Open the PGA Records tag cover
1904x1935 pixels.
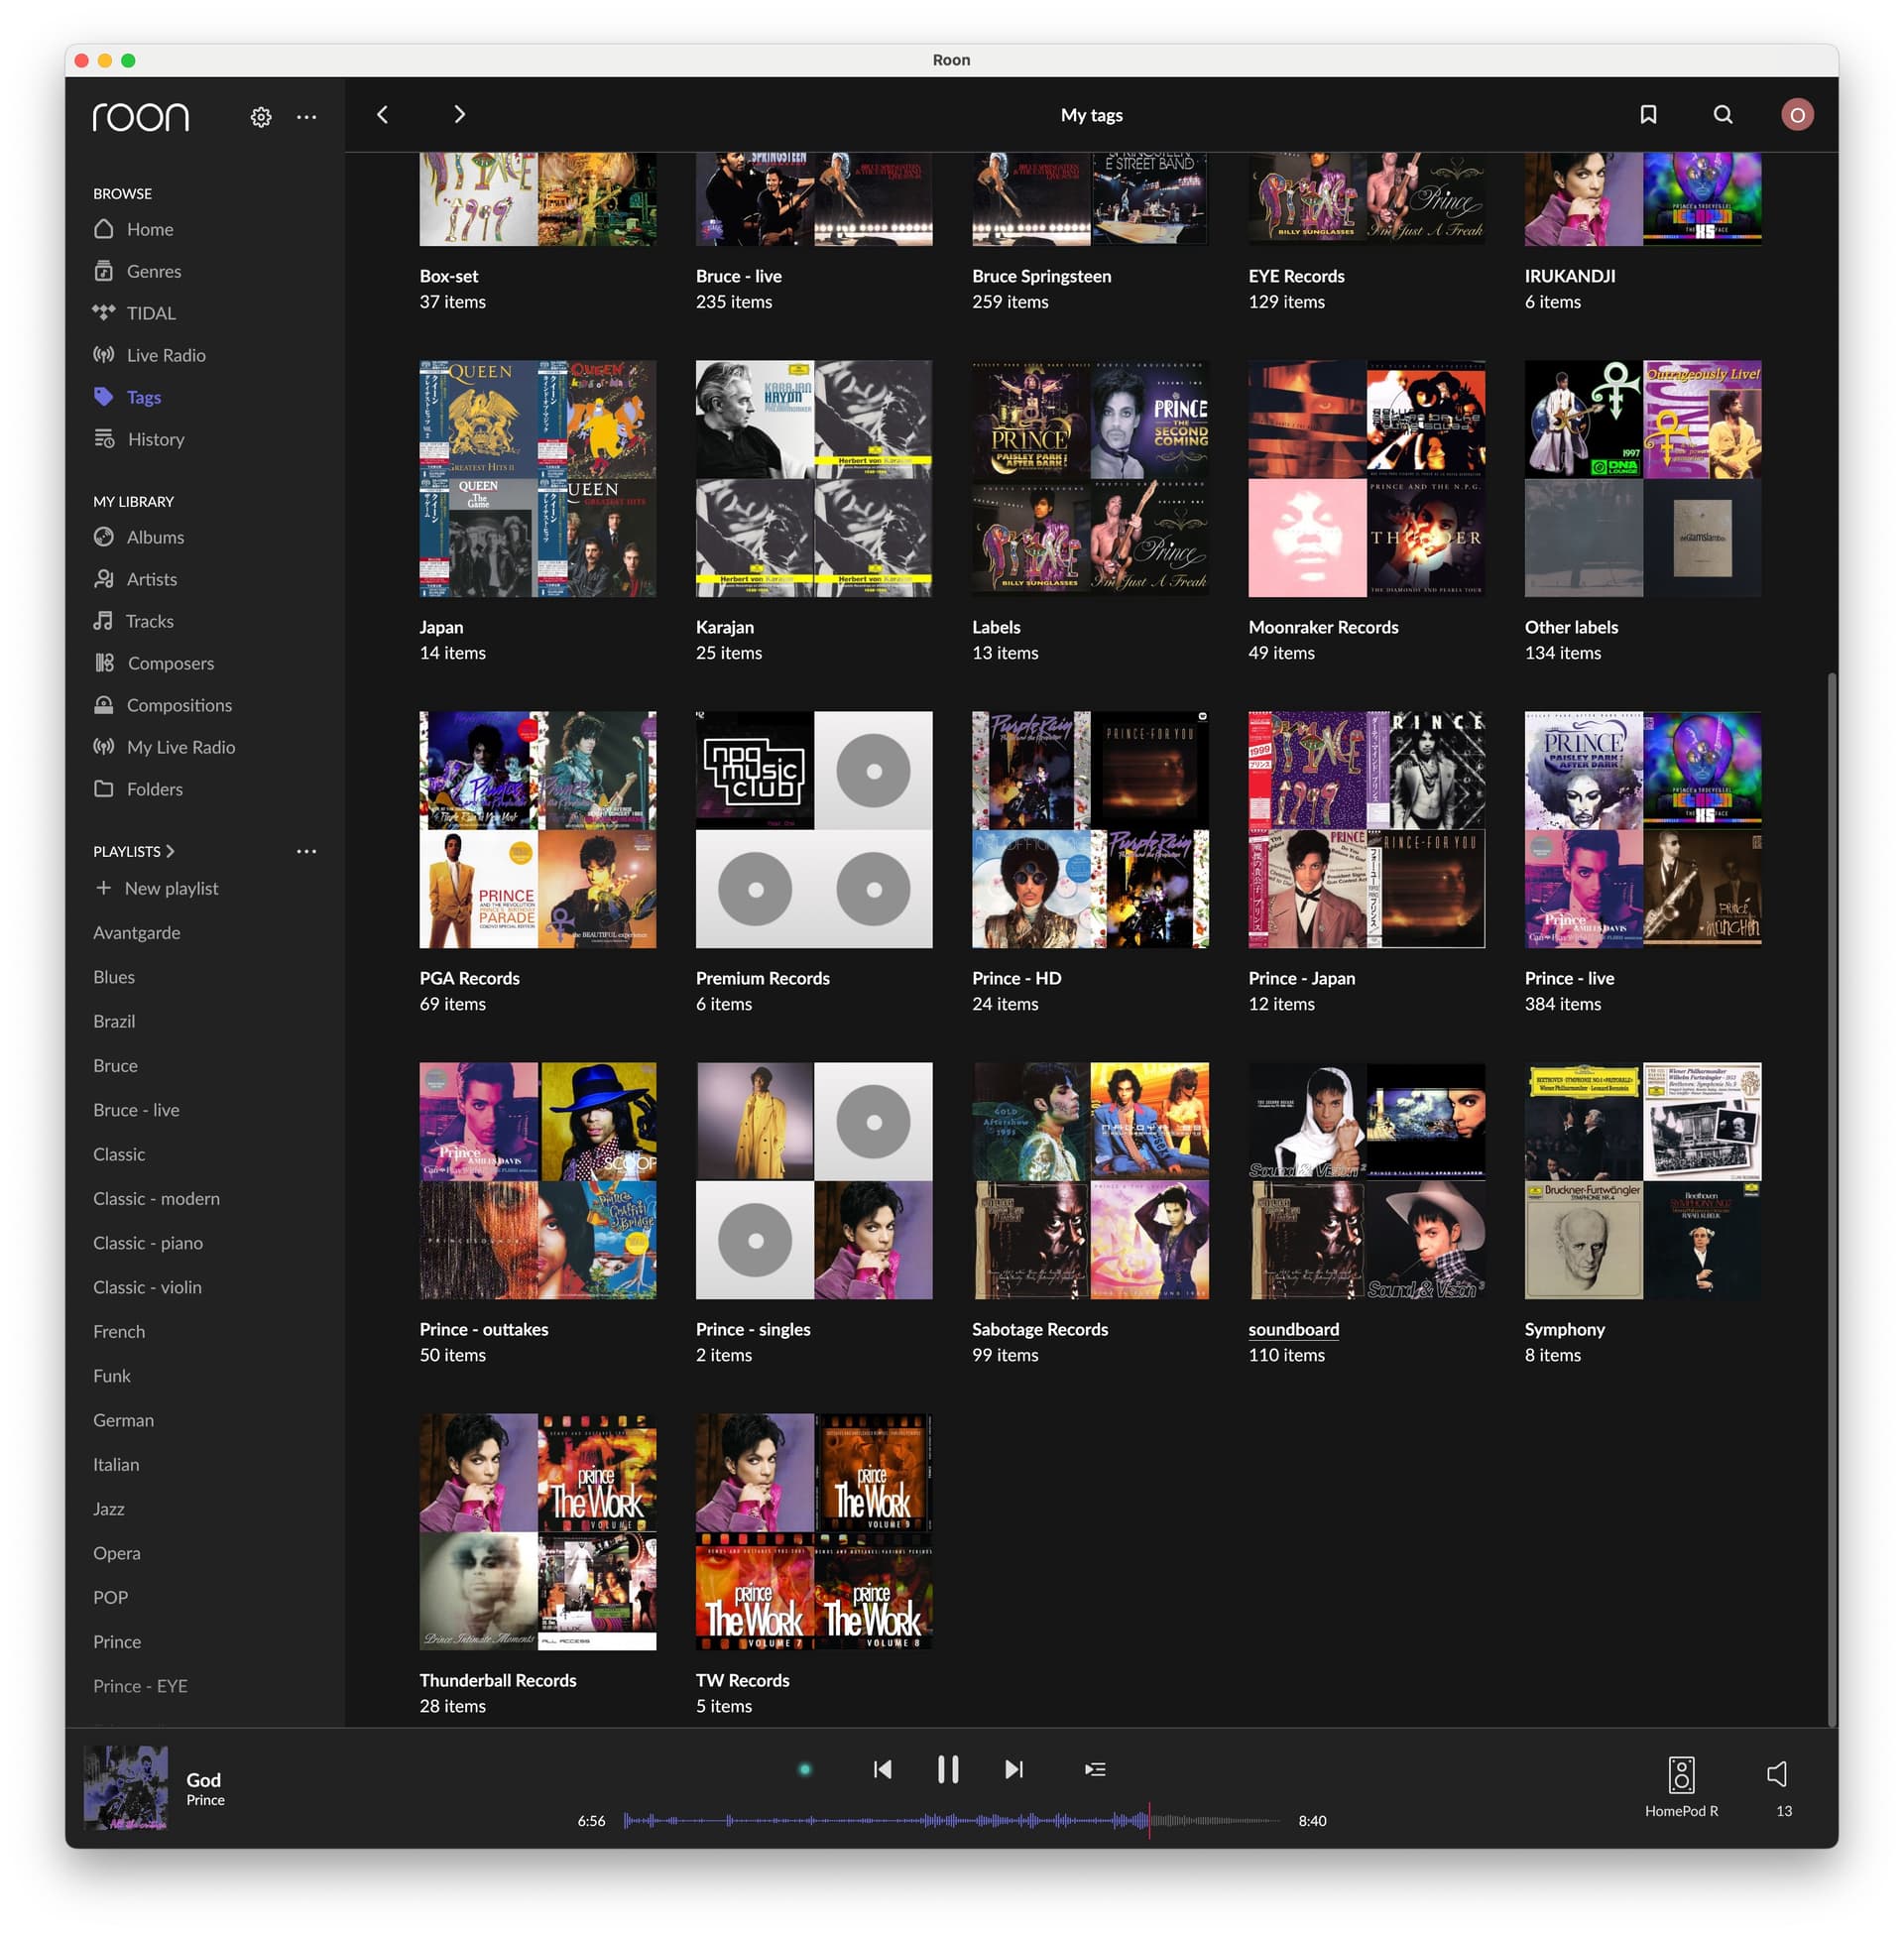click(x=538, y=830)
